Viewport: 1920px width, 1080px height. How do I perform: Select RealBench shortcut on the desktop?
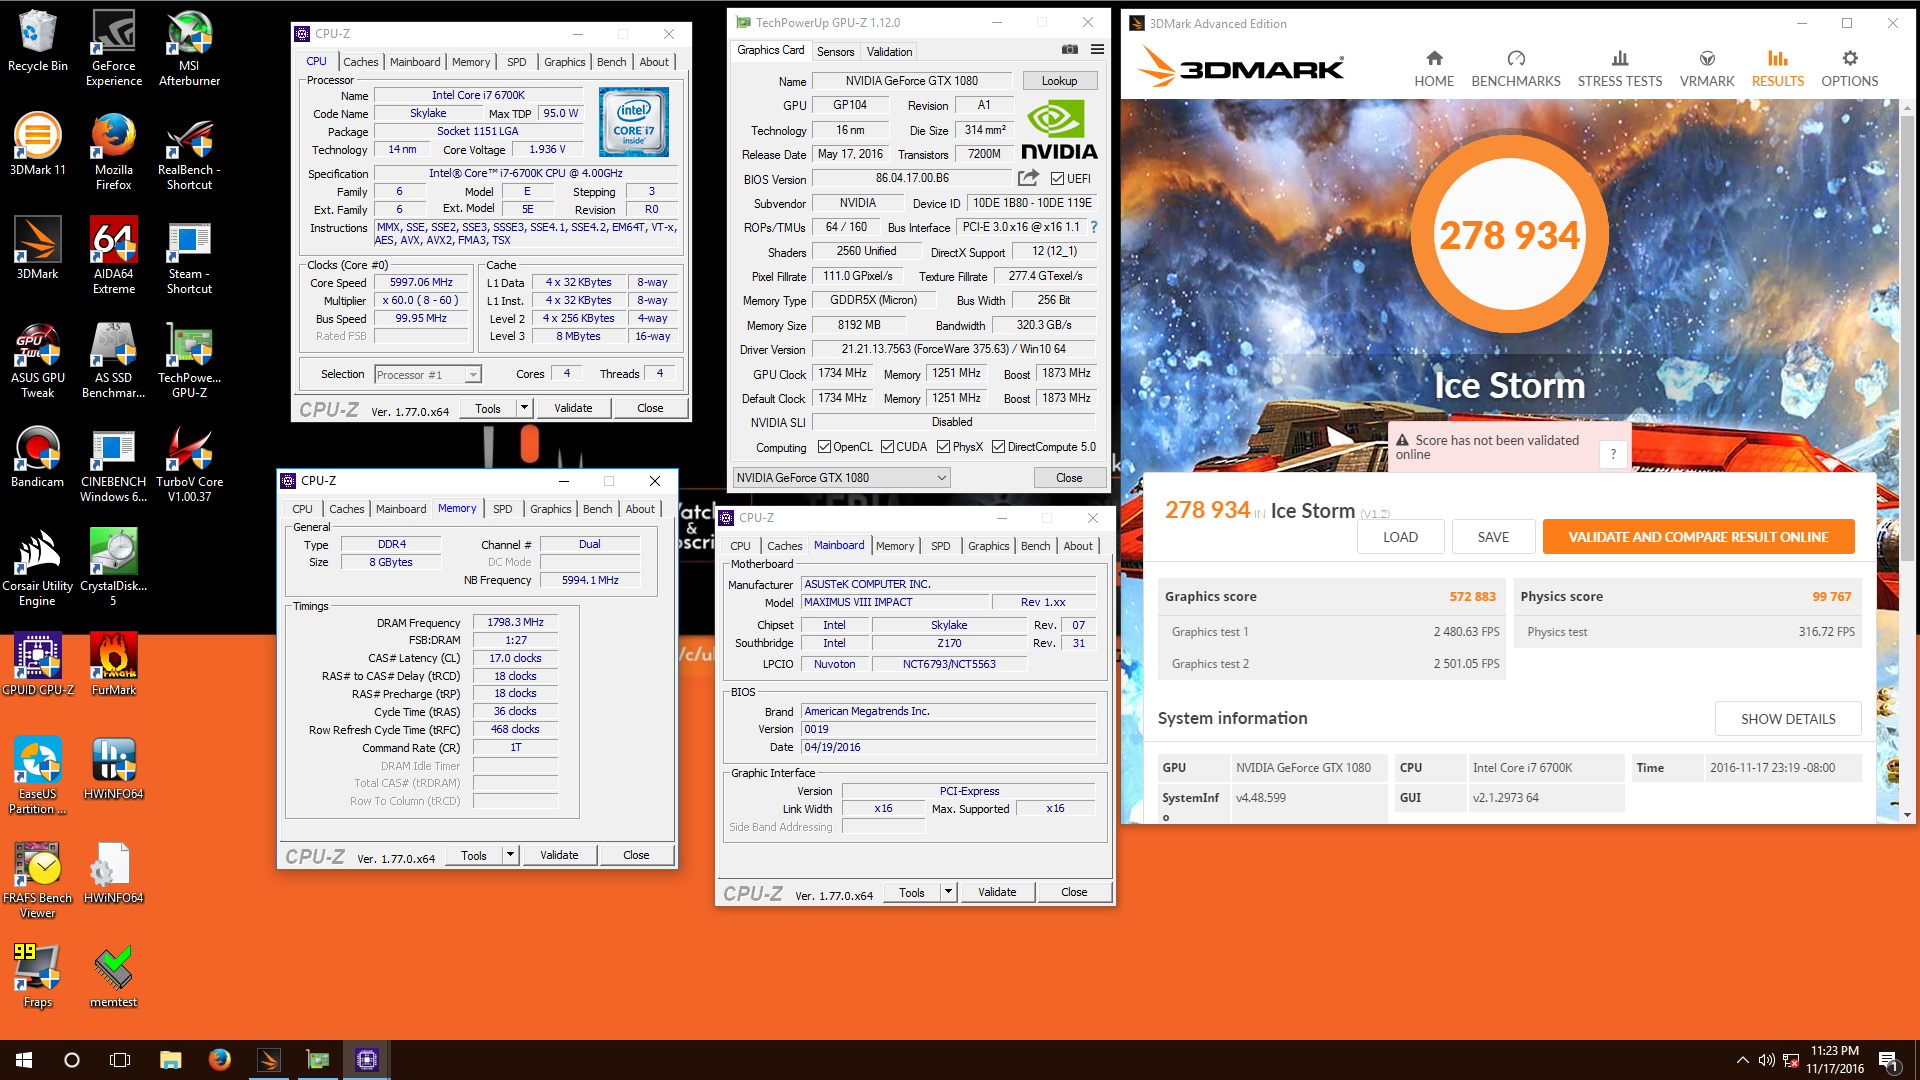pos(189,152)
